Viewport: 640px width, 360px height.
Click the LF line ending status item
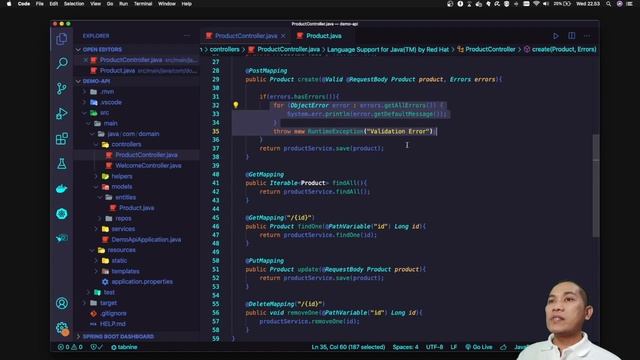[x=453, y=347]
